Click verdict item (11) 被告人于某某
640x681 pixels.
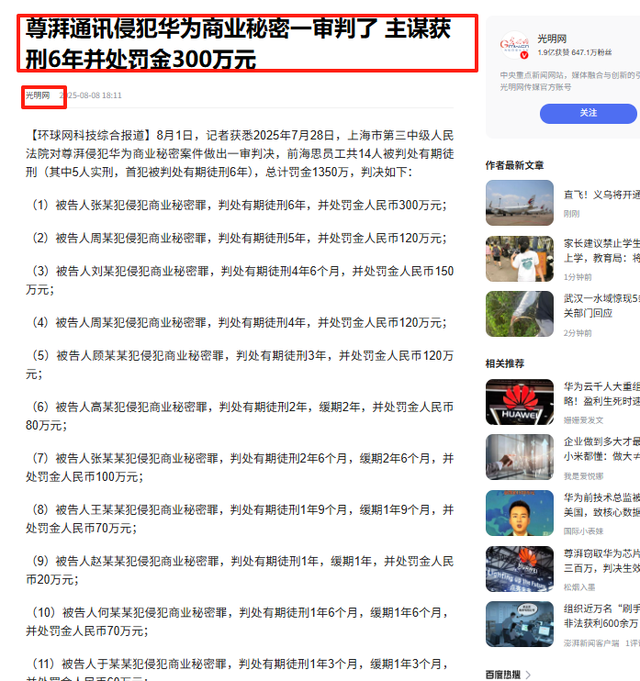237,669
